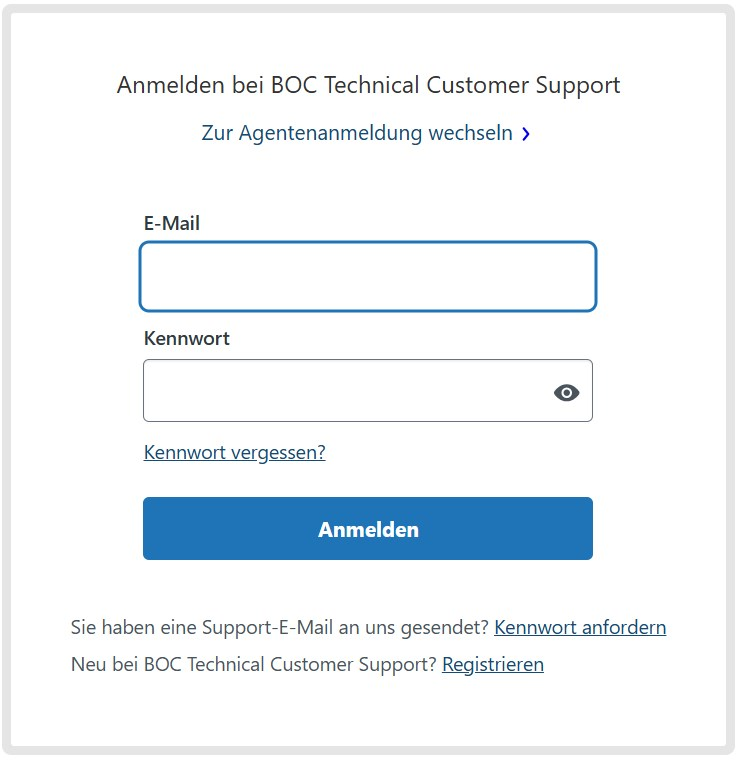Image resolution: width=743 pixels, height=765 pixels.
Task: Click the blue Anmelden button
Action: point(367,528)
